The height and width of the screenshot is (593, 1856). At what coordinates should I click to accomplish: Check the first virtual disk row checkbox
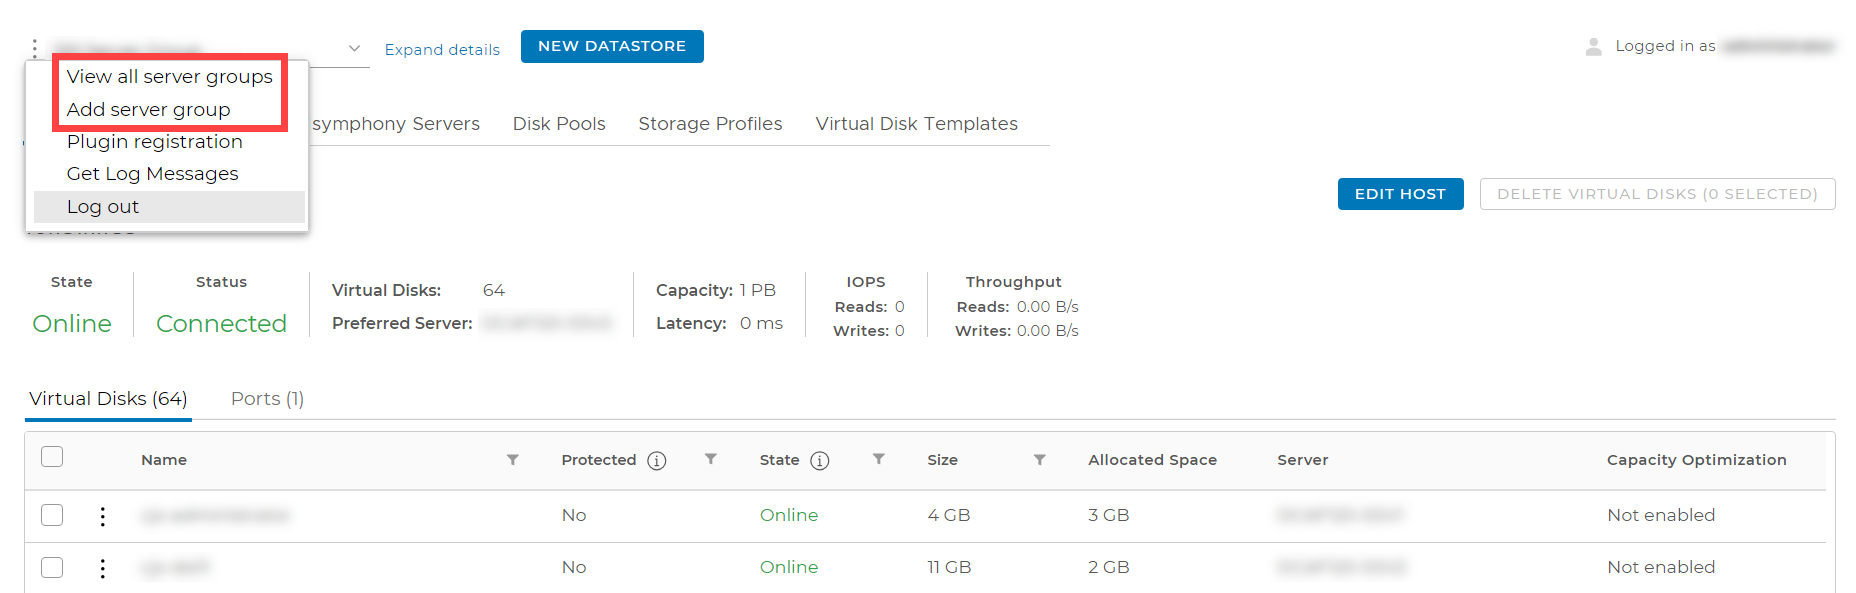[x=52, y=515]
